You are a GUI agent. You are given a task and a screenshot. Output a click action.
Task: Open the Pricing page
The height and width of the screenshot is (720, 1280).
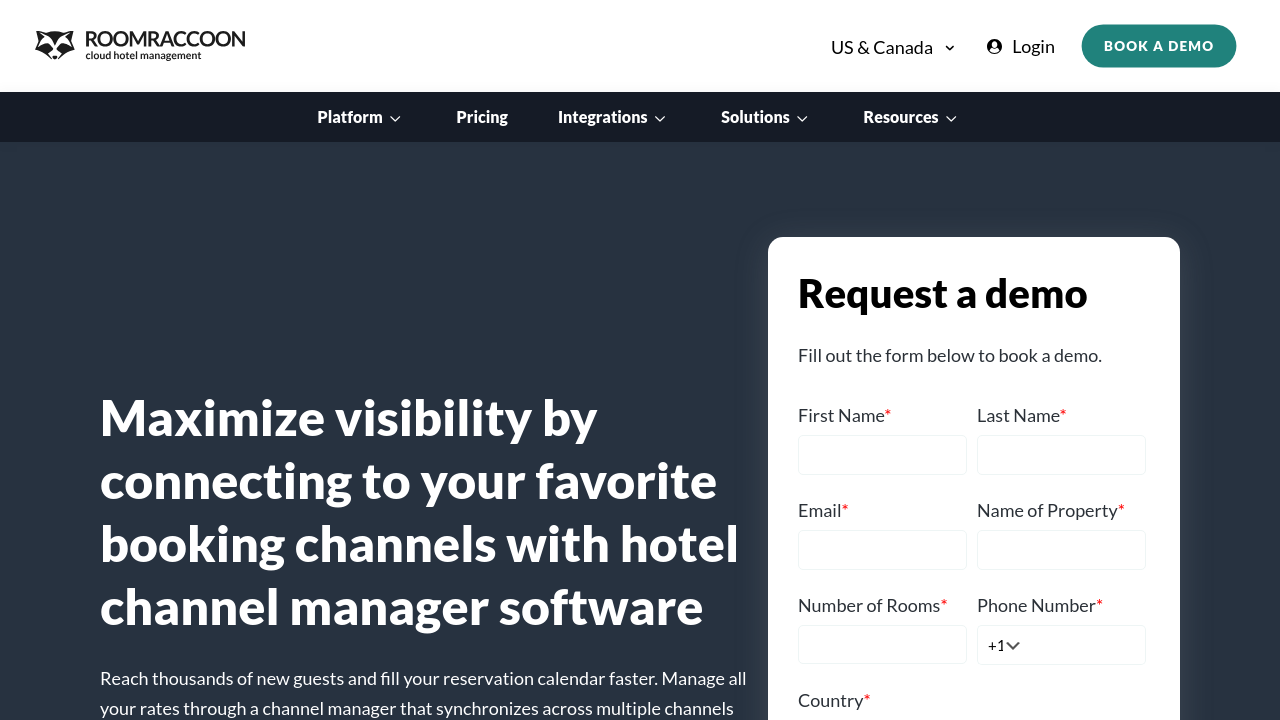(482, 117)
